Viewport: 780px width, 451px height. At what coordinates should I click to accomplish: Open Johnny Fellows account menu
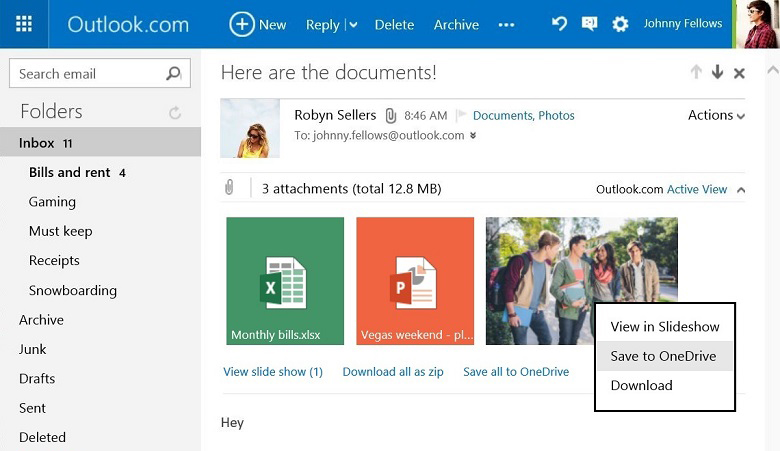click(682, 23)
